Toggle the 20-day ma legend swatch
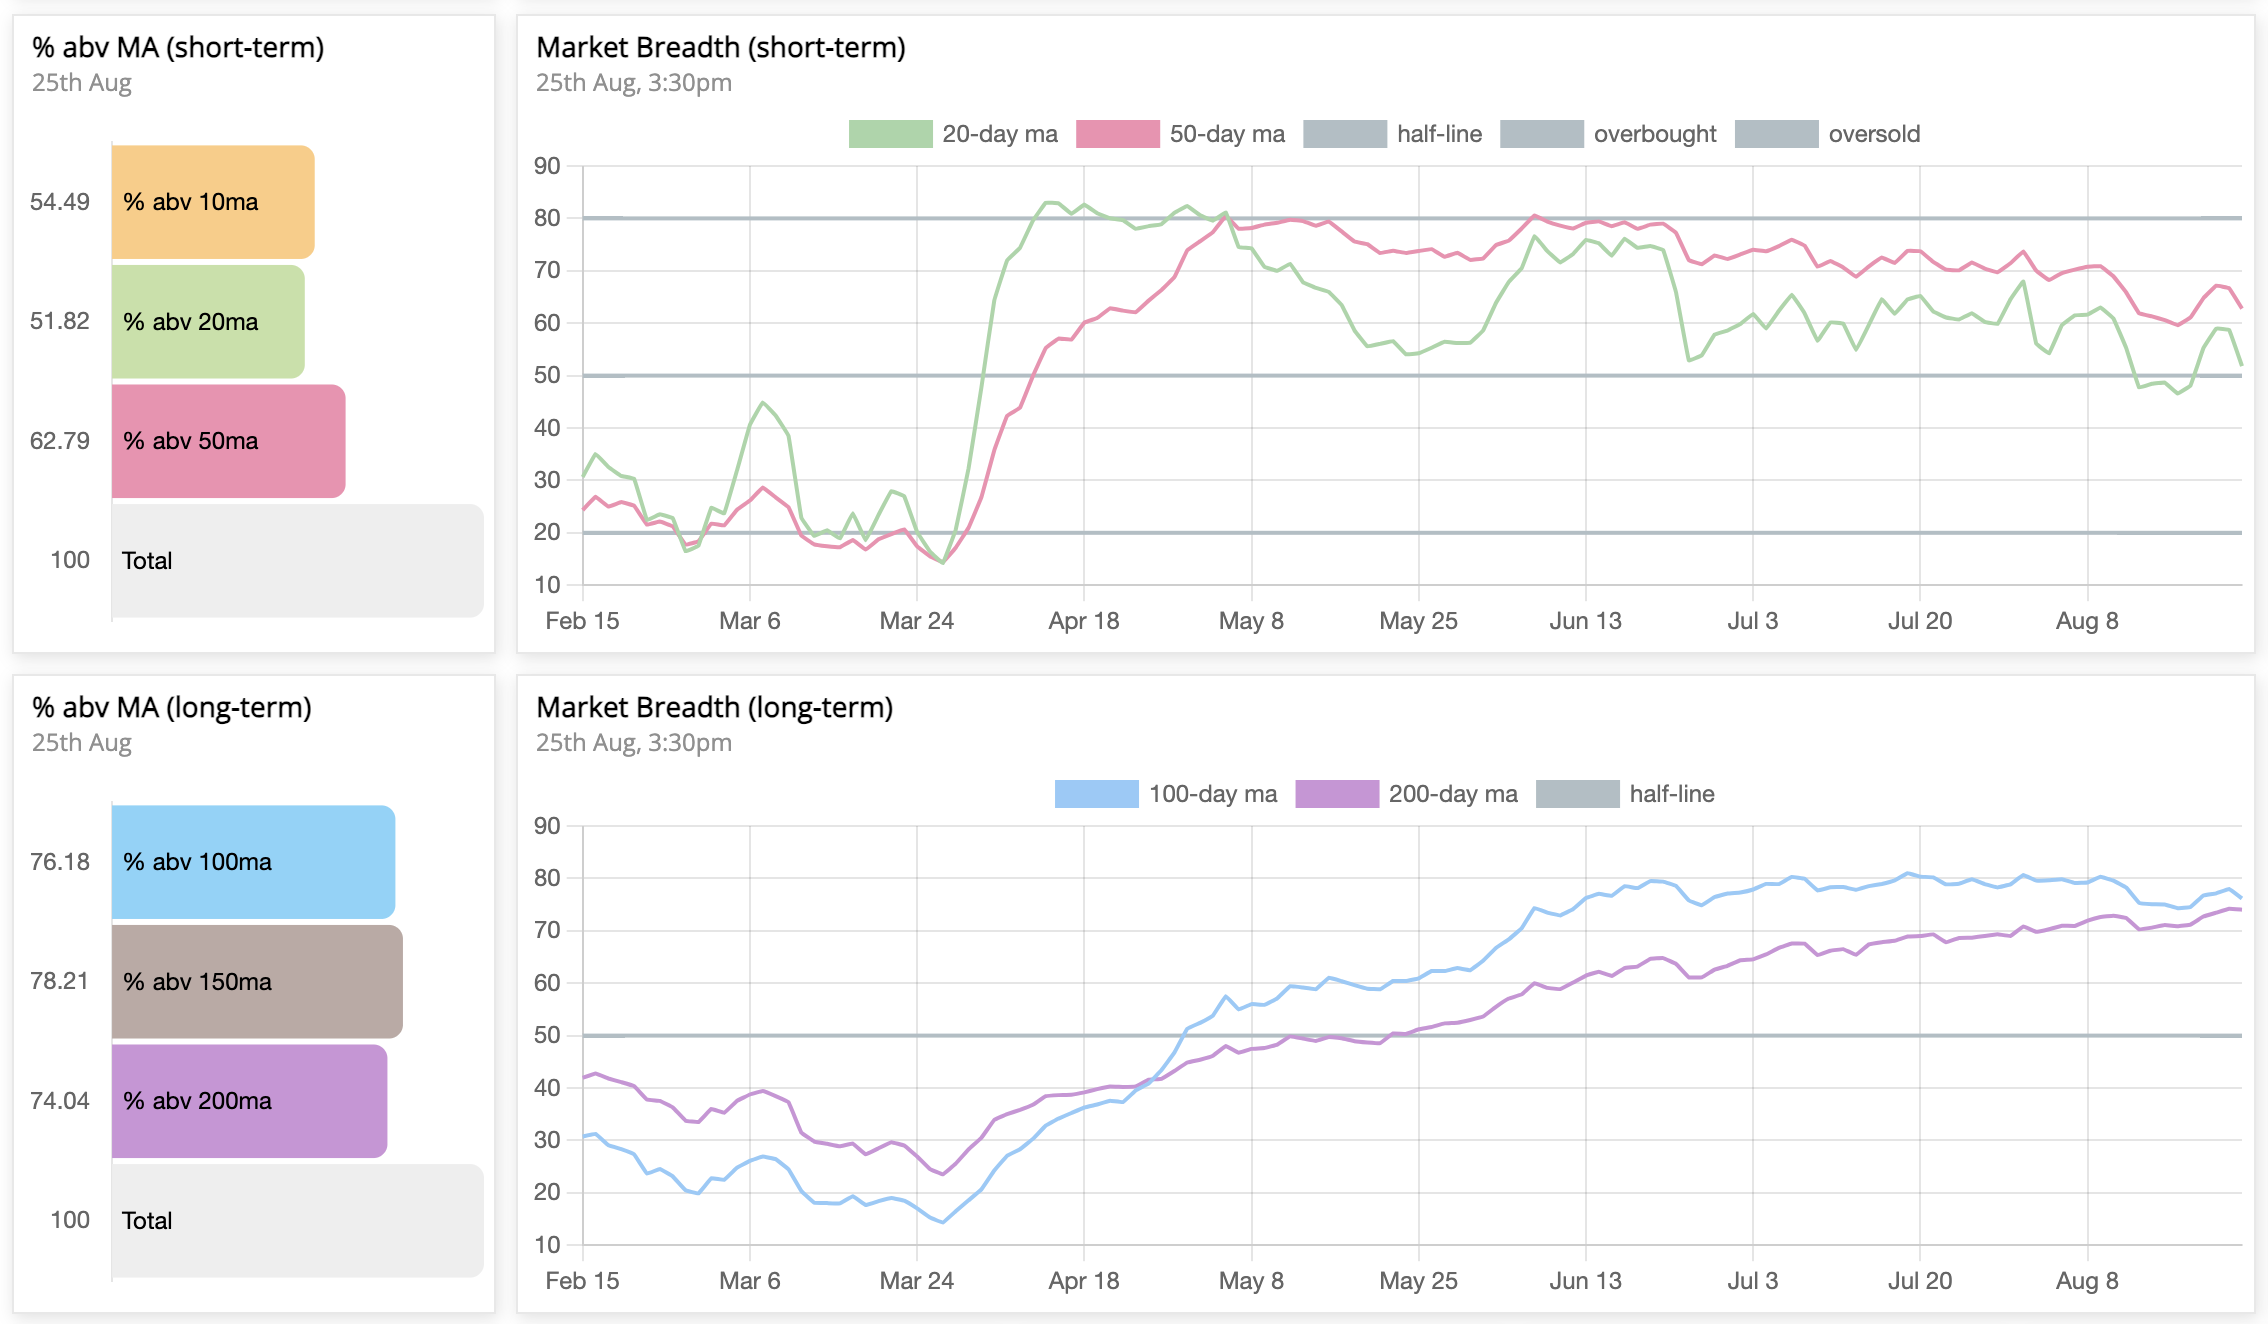 [x=890, y=134]
